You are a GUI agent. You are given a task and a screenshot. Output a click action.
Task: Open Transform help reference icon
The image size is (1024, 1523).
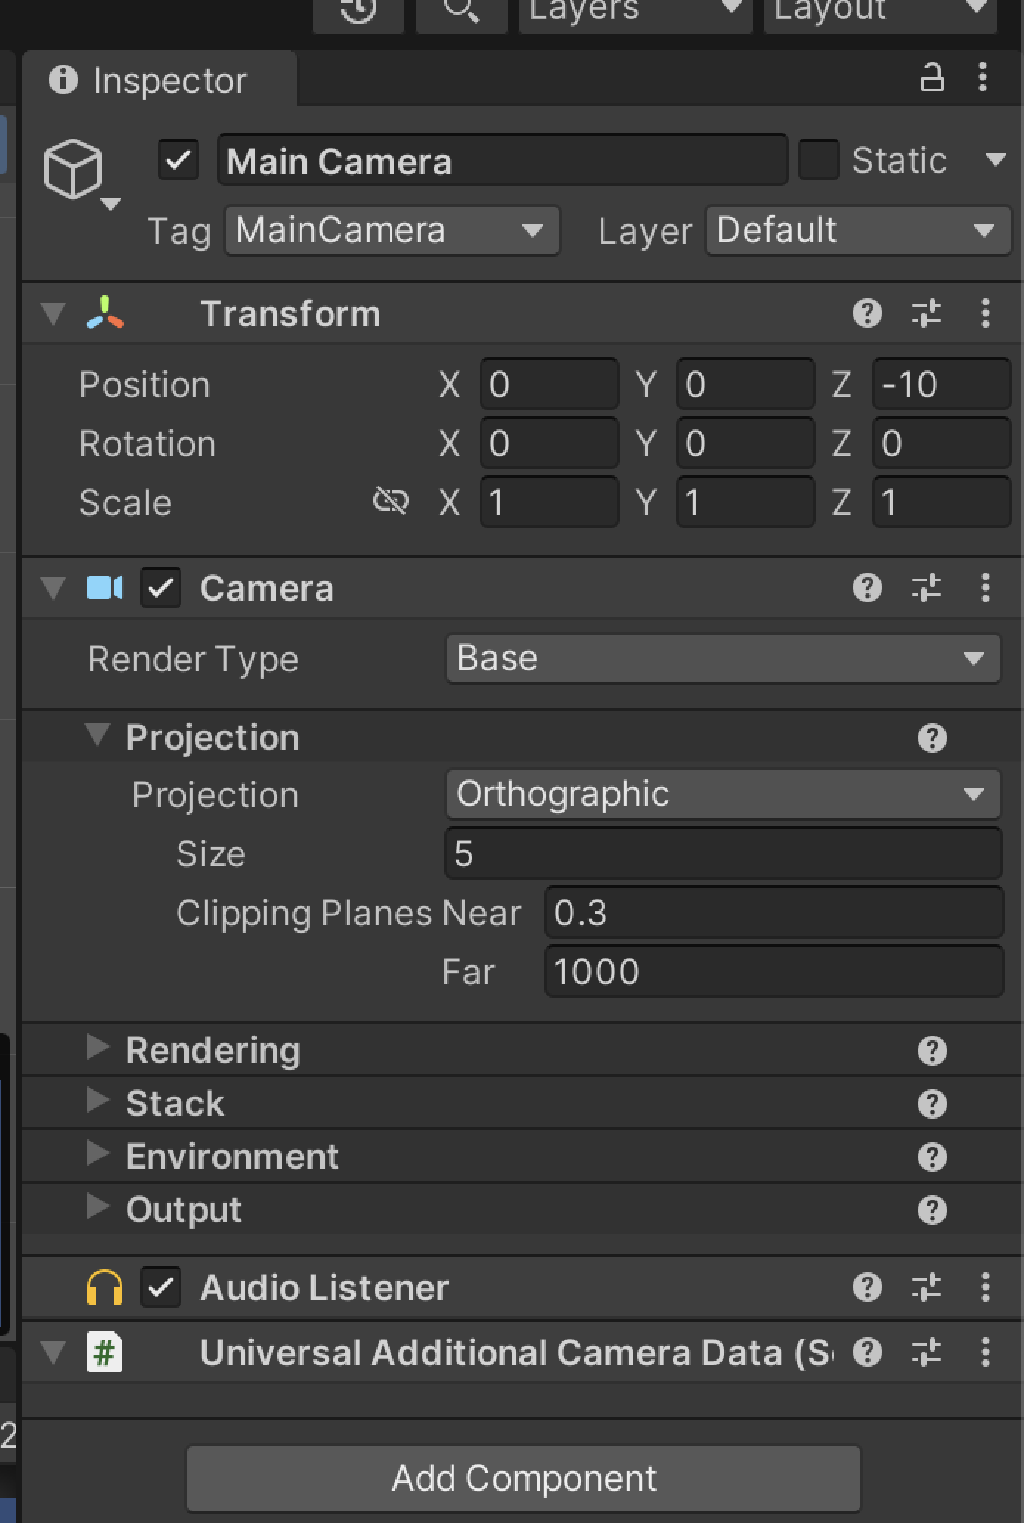[x=867, y=313]
